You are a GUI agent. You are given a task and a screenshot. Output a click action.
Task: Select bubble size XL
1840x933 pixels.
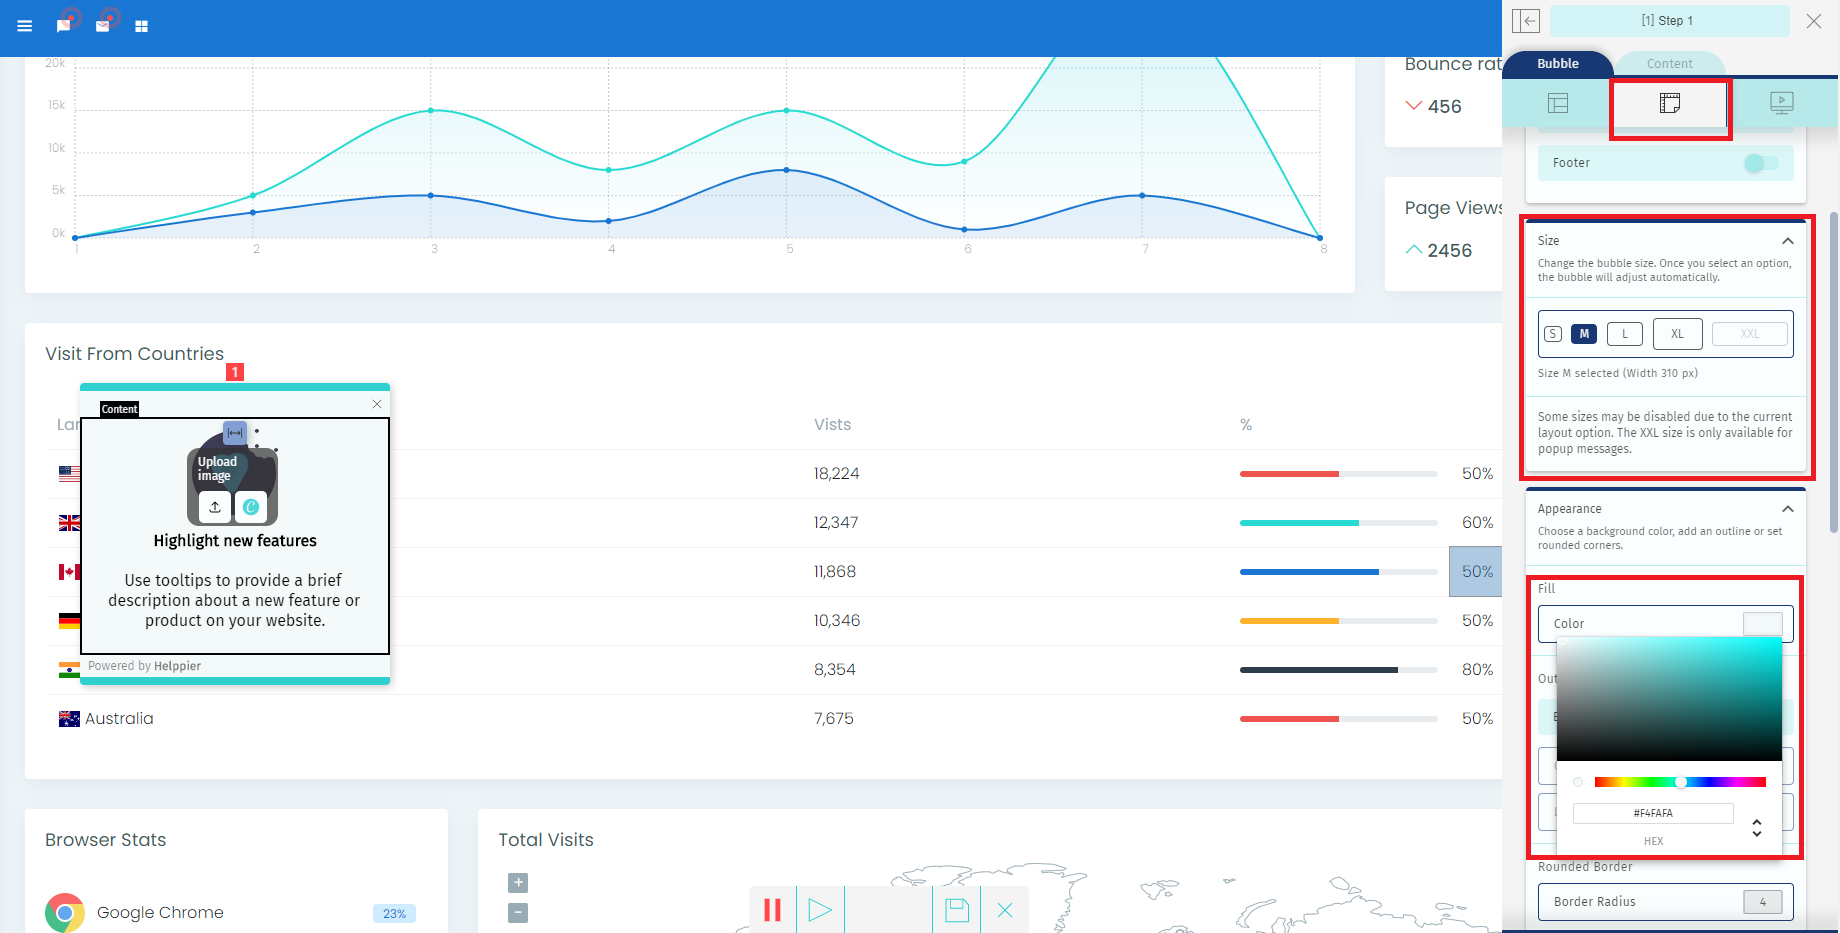click(x=1677, y=334)
